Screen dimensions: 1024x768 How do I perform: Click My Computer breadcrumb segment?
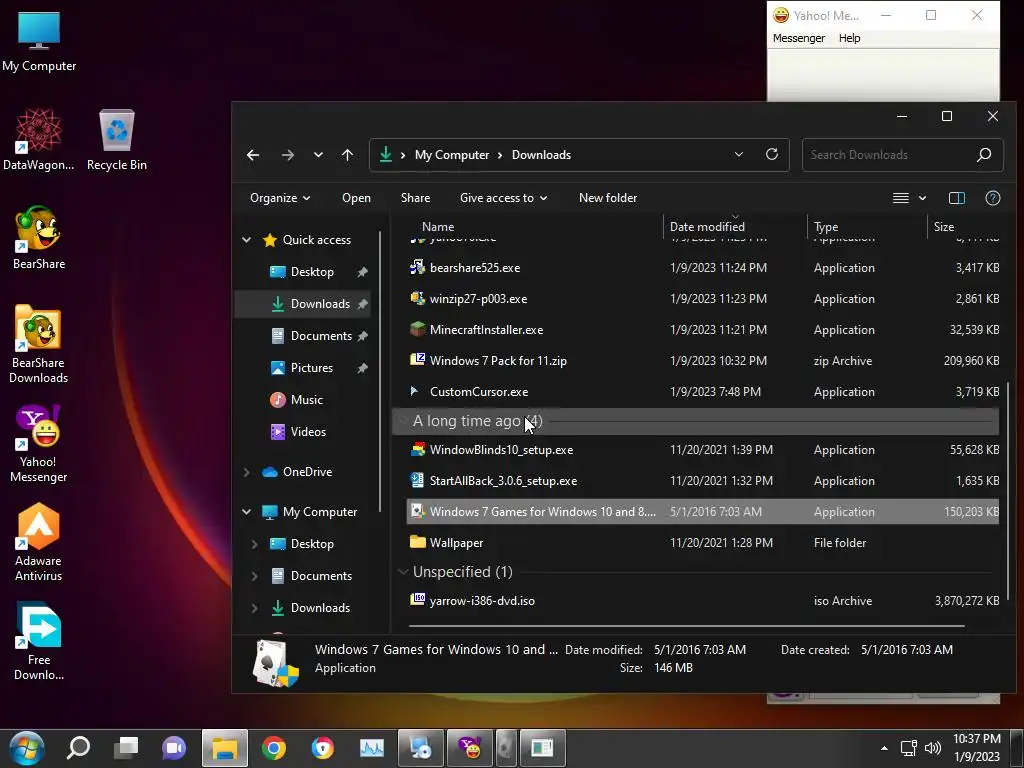coord(452,155)
